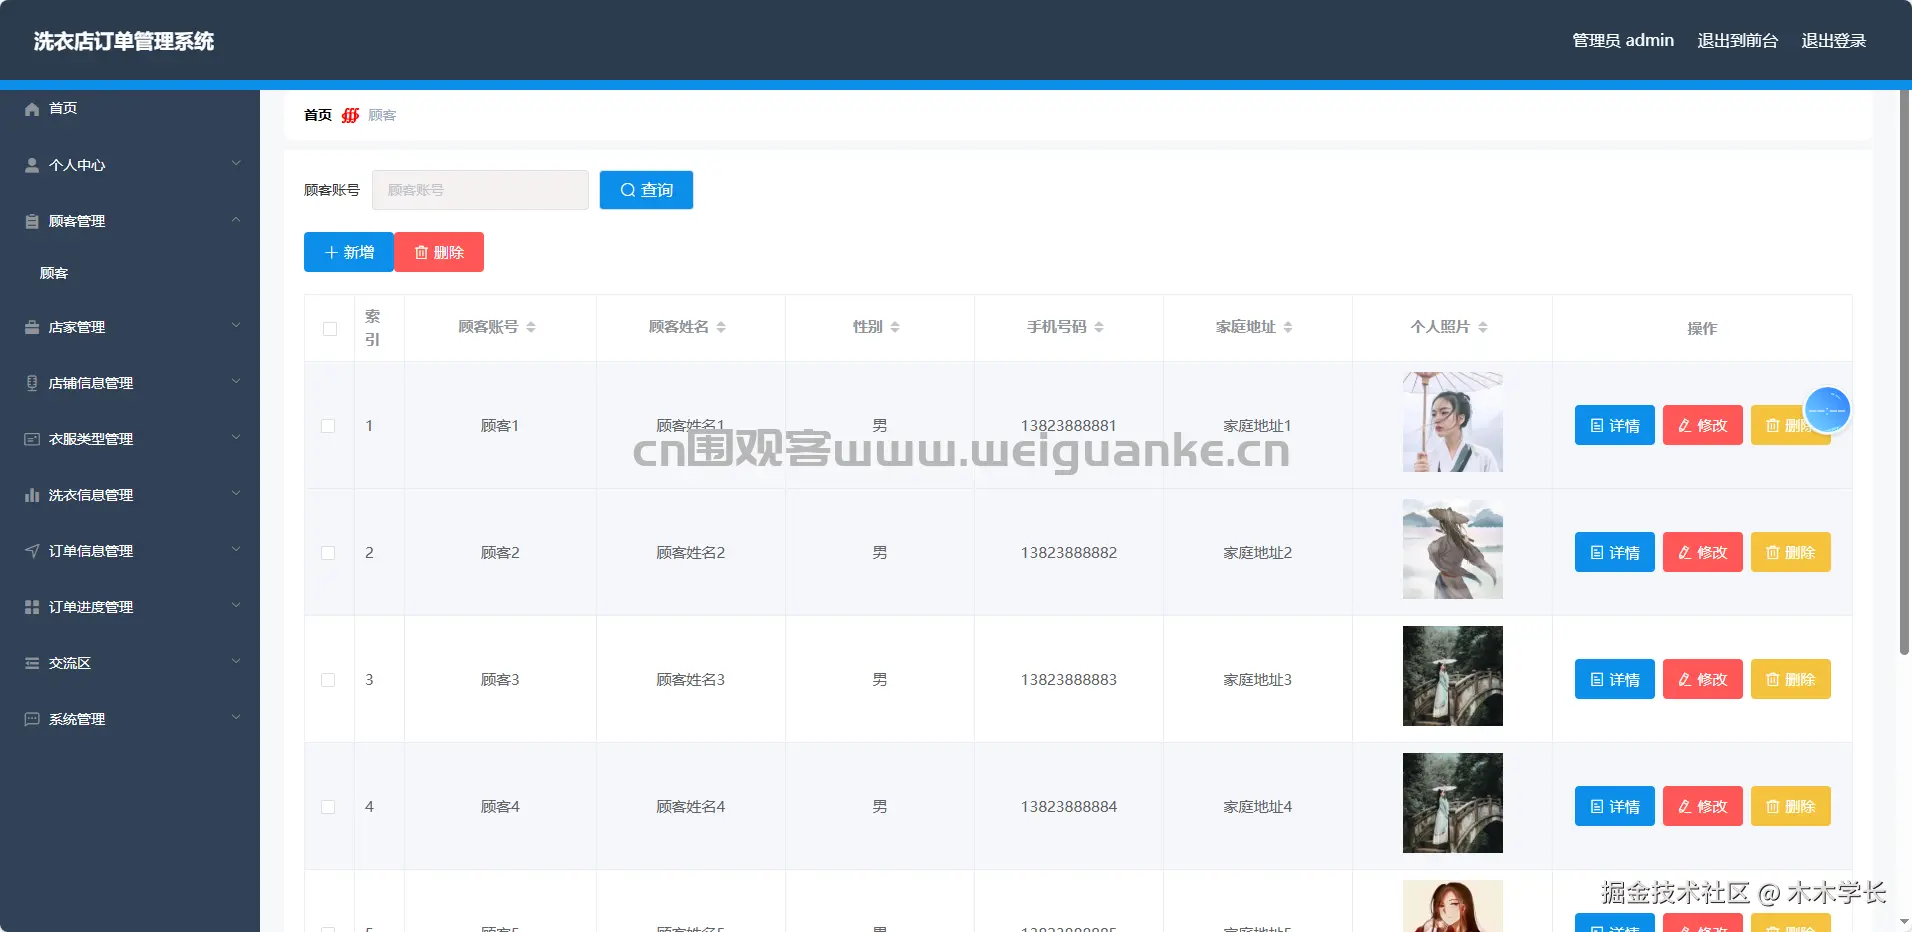Open the 首页 sidebar menu item
The width and height of the screenshot is (1912, 932).
130,108
